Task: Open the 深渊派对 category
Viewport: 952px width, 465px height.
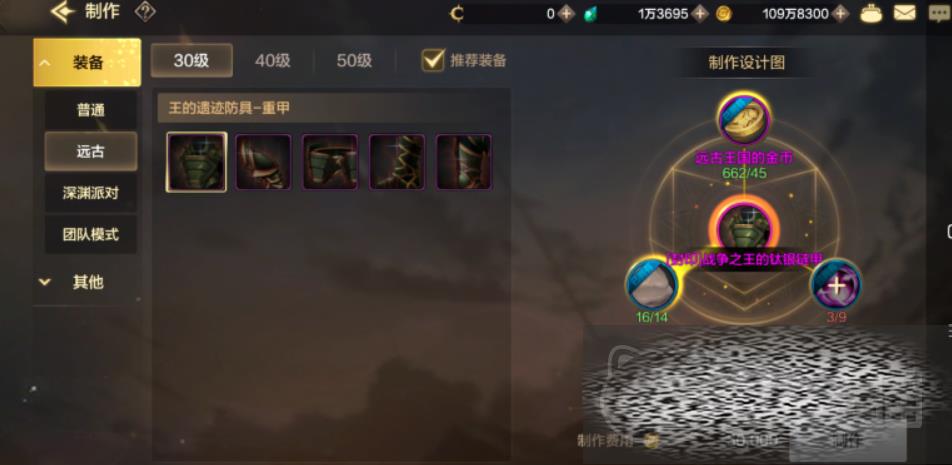Action: click(x=90, y=193)
